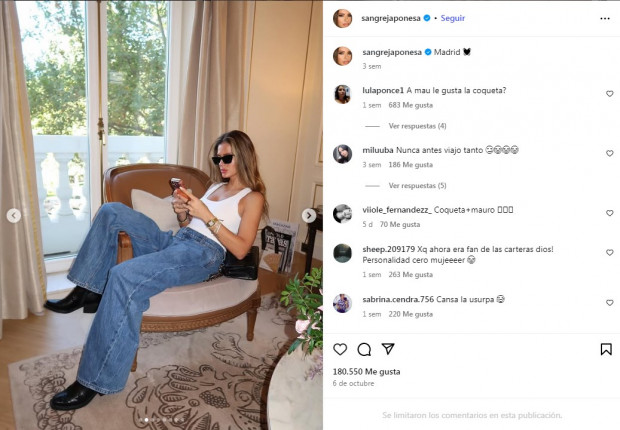Open the three-dot more options menu

605,19
